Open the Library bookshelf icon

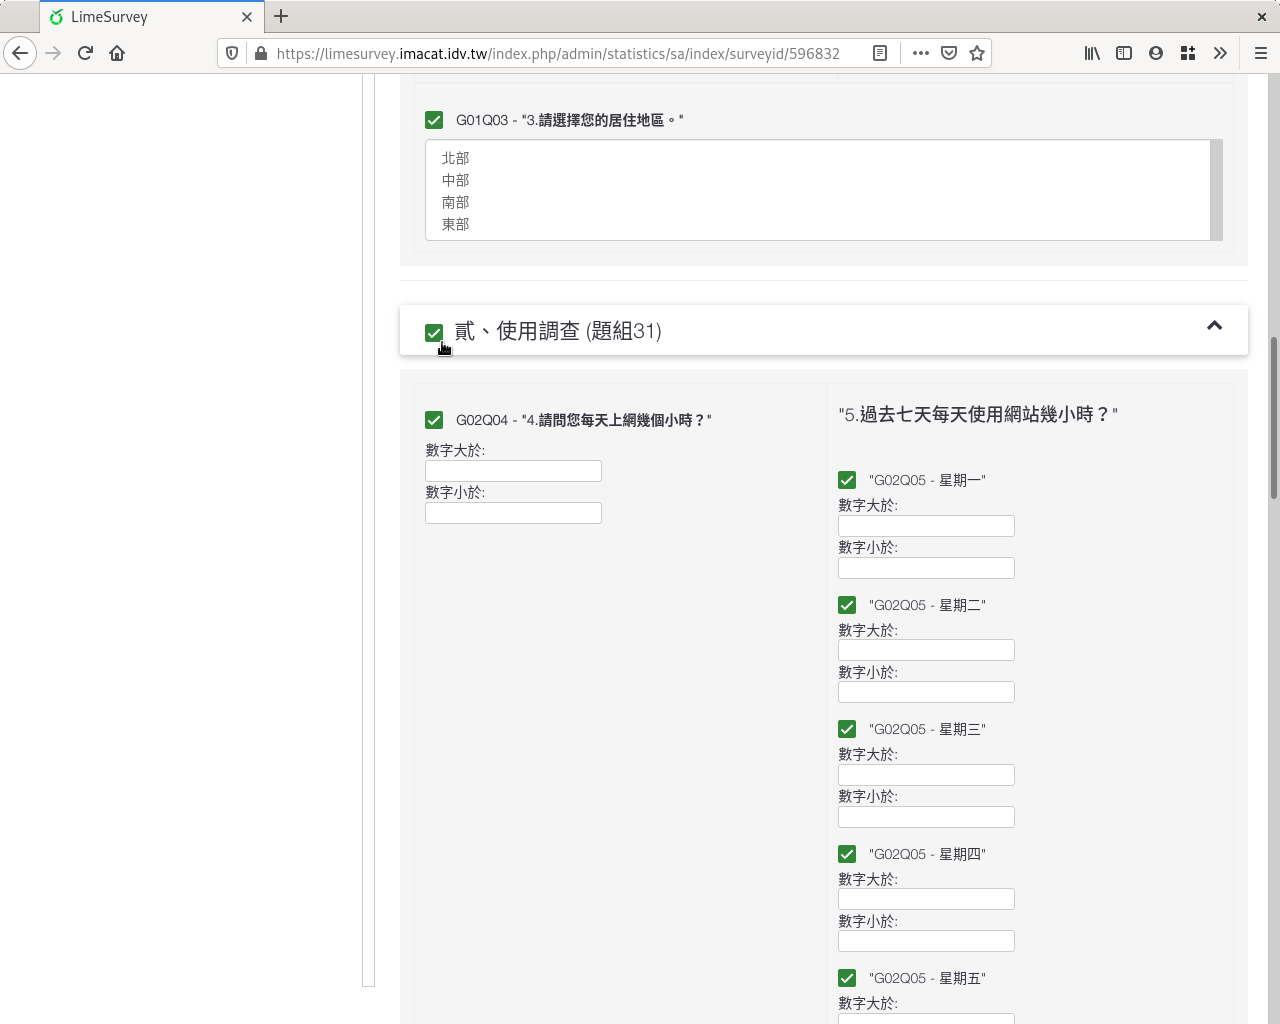click(x=1092, y=53)
